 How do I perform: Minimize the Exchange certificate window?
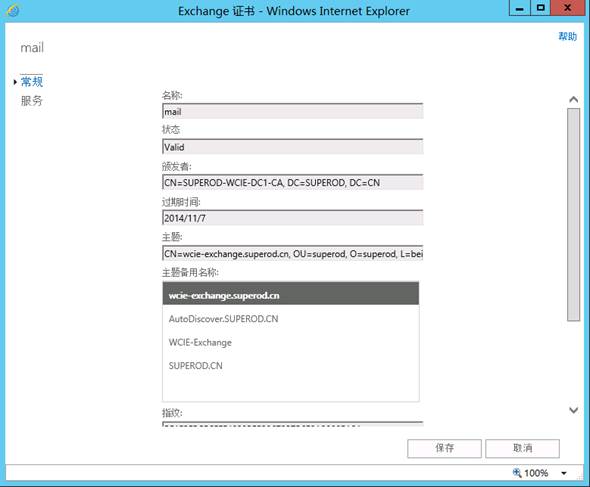point(520,8)
